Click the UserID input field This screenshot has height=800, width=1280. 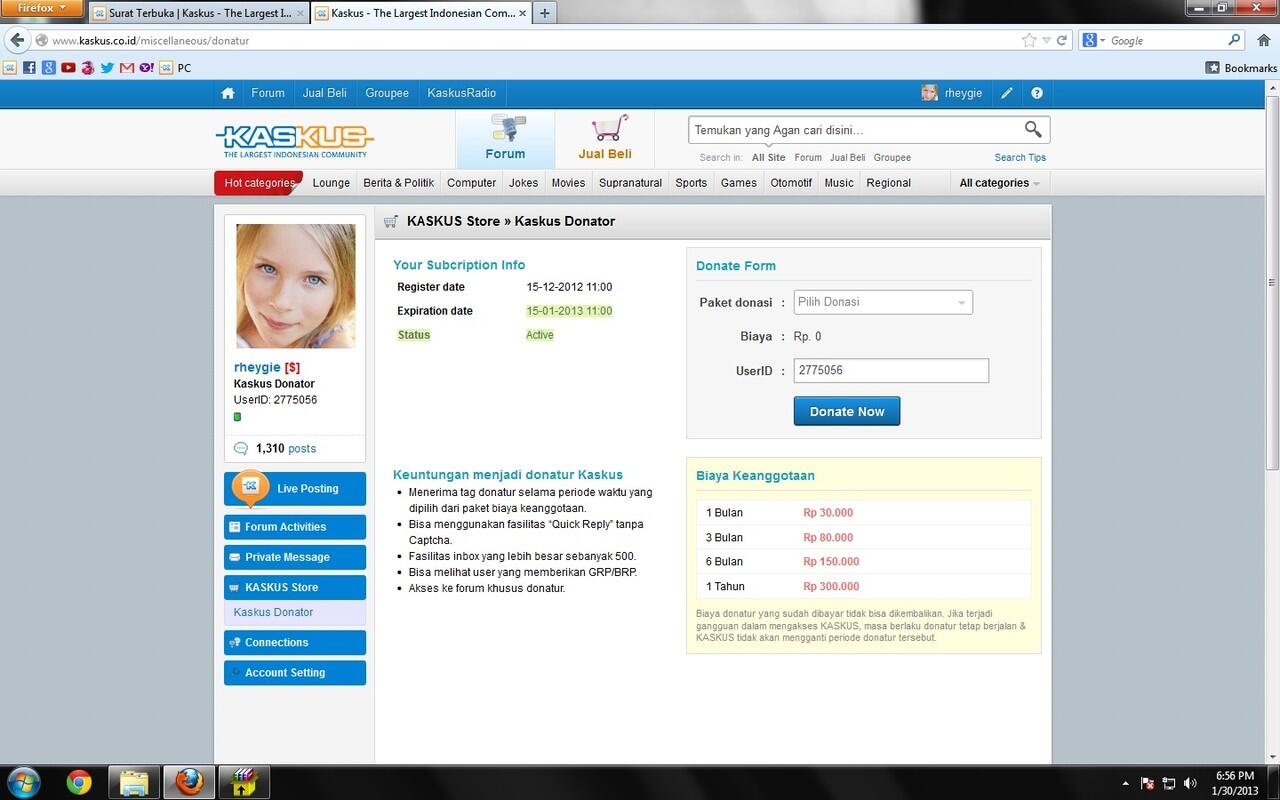(891, 370)
